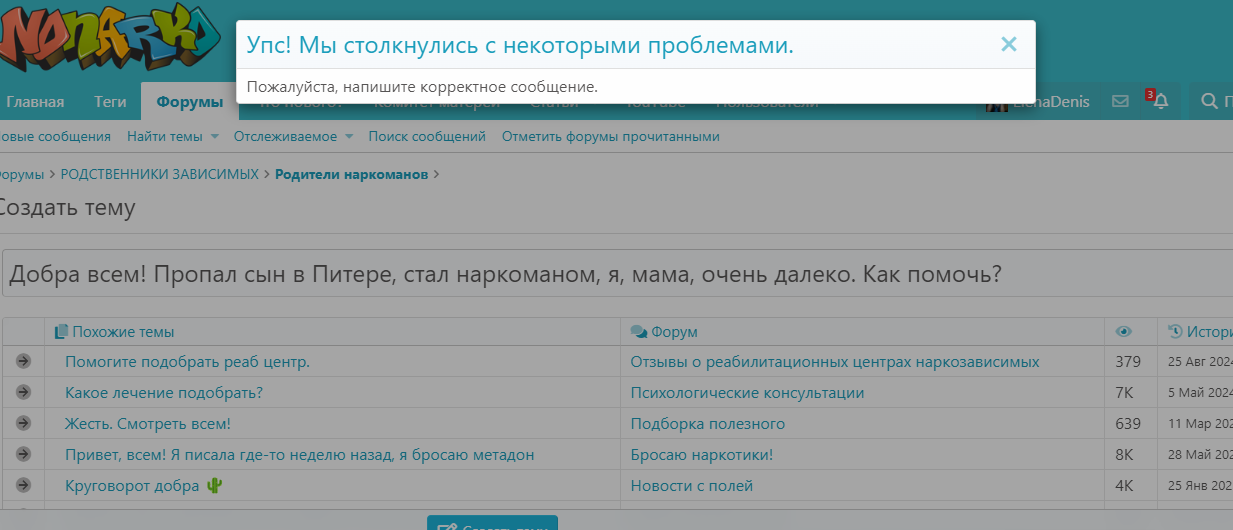The image size is (1233, 530).
Task: Click the 639 views cell
Action: tap(1128, 424)
